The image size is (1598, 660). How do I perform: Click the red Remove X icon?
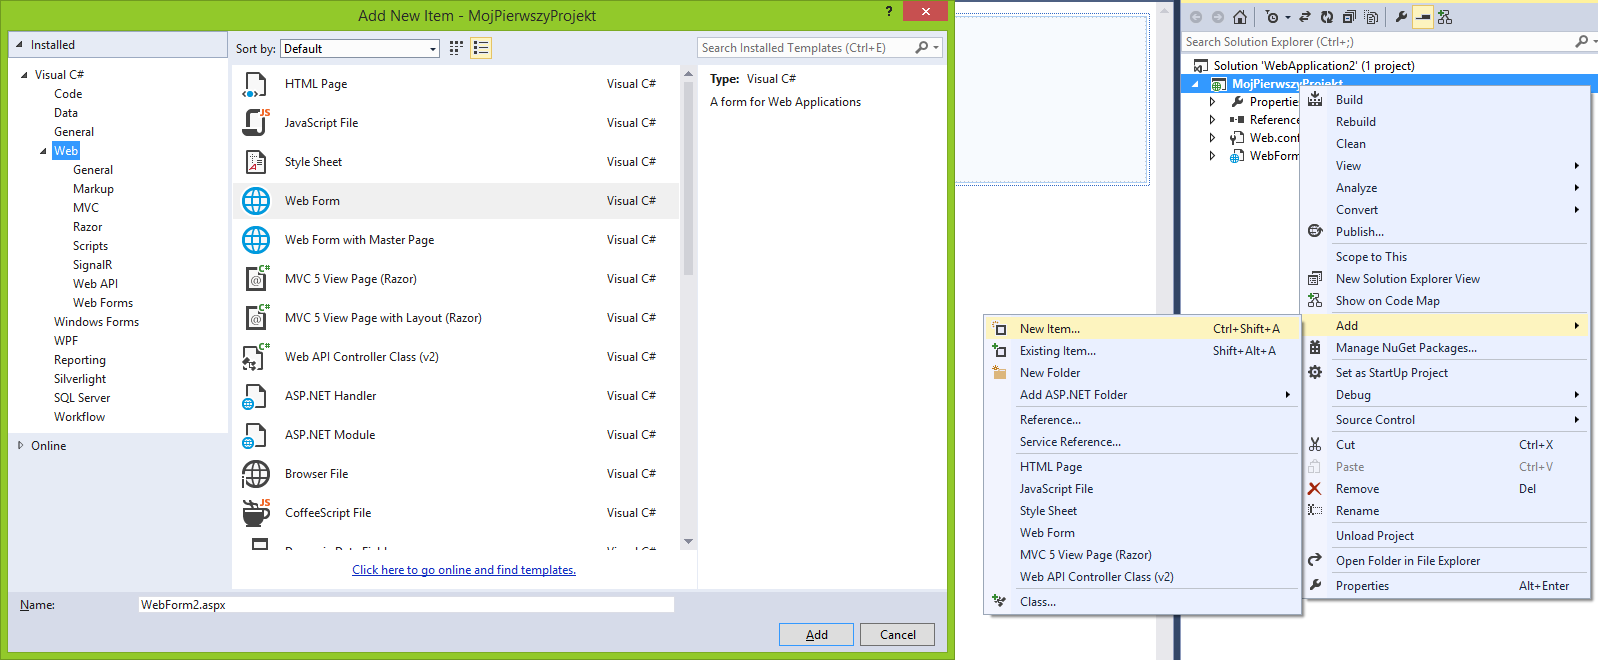(1315, 489)
